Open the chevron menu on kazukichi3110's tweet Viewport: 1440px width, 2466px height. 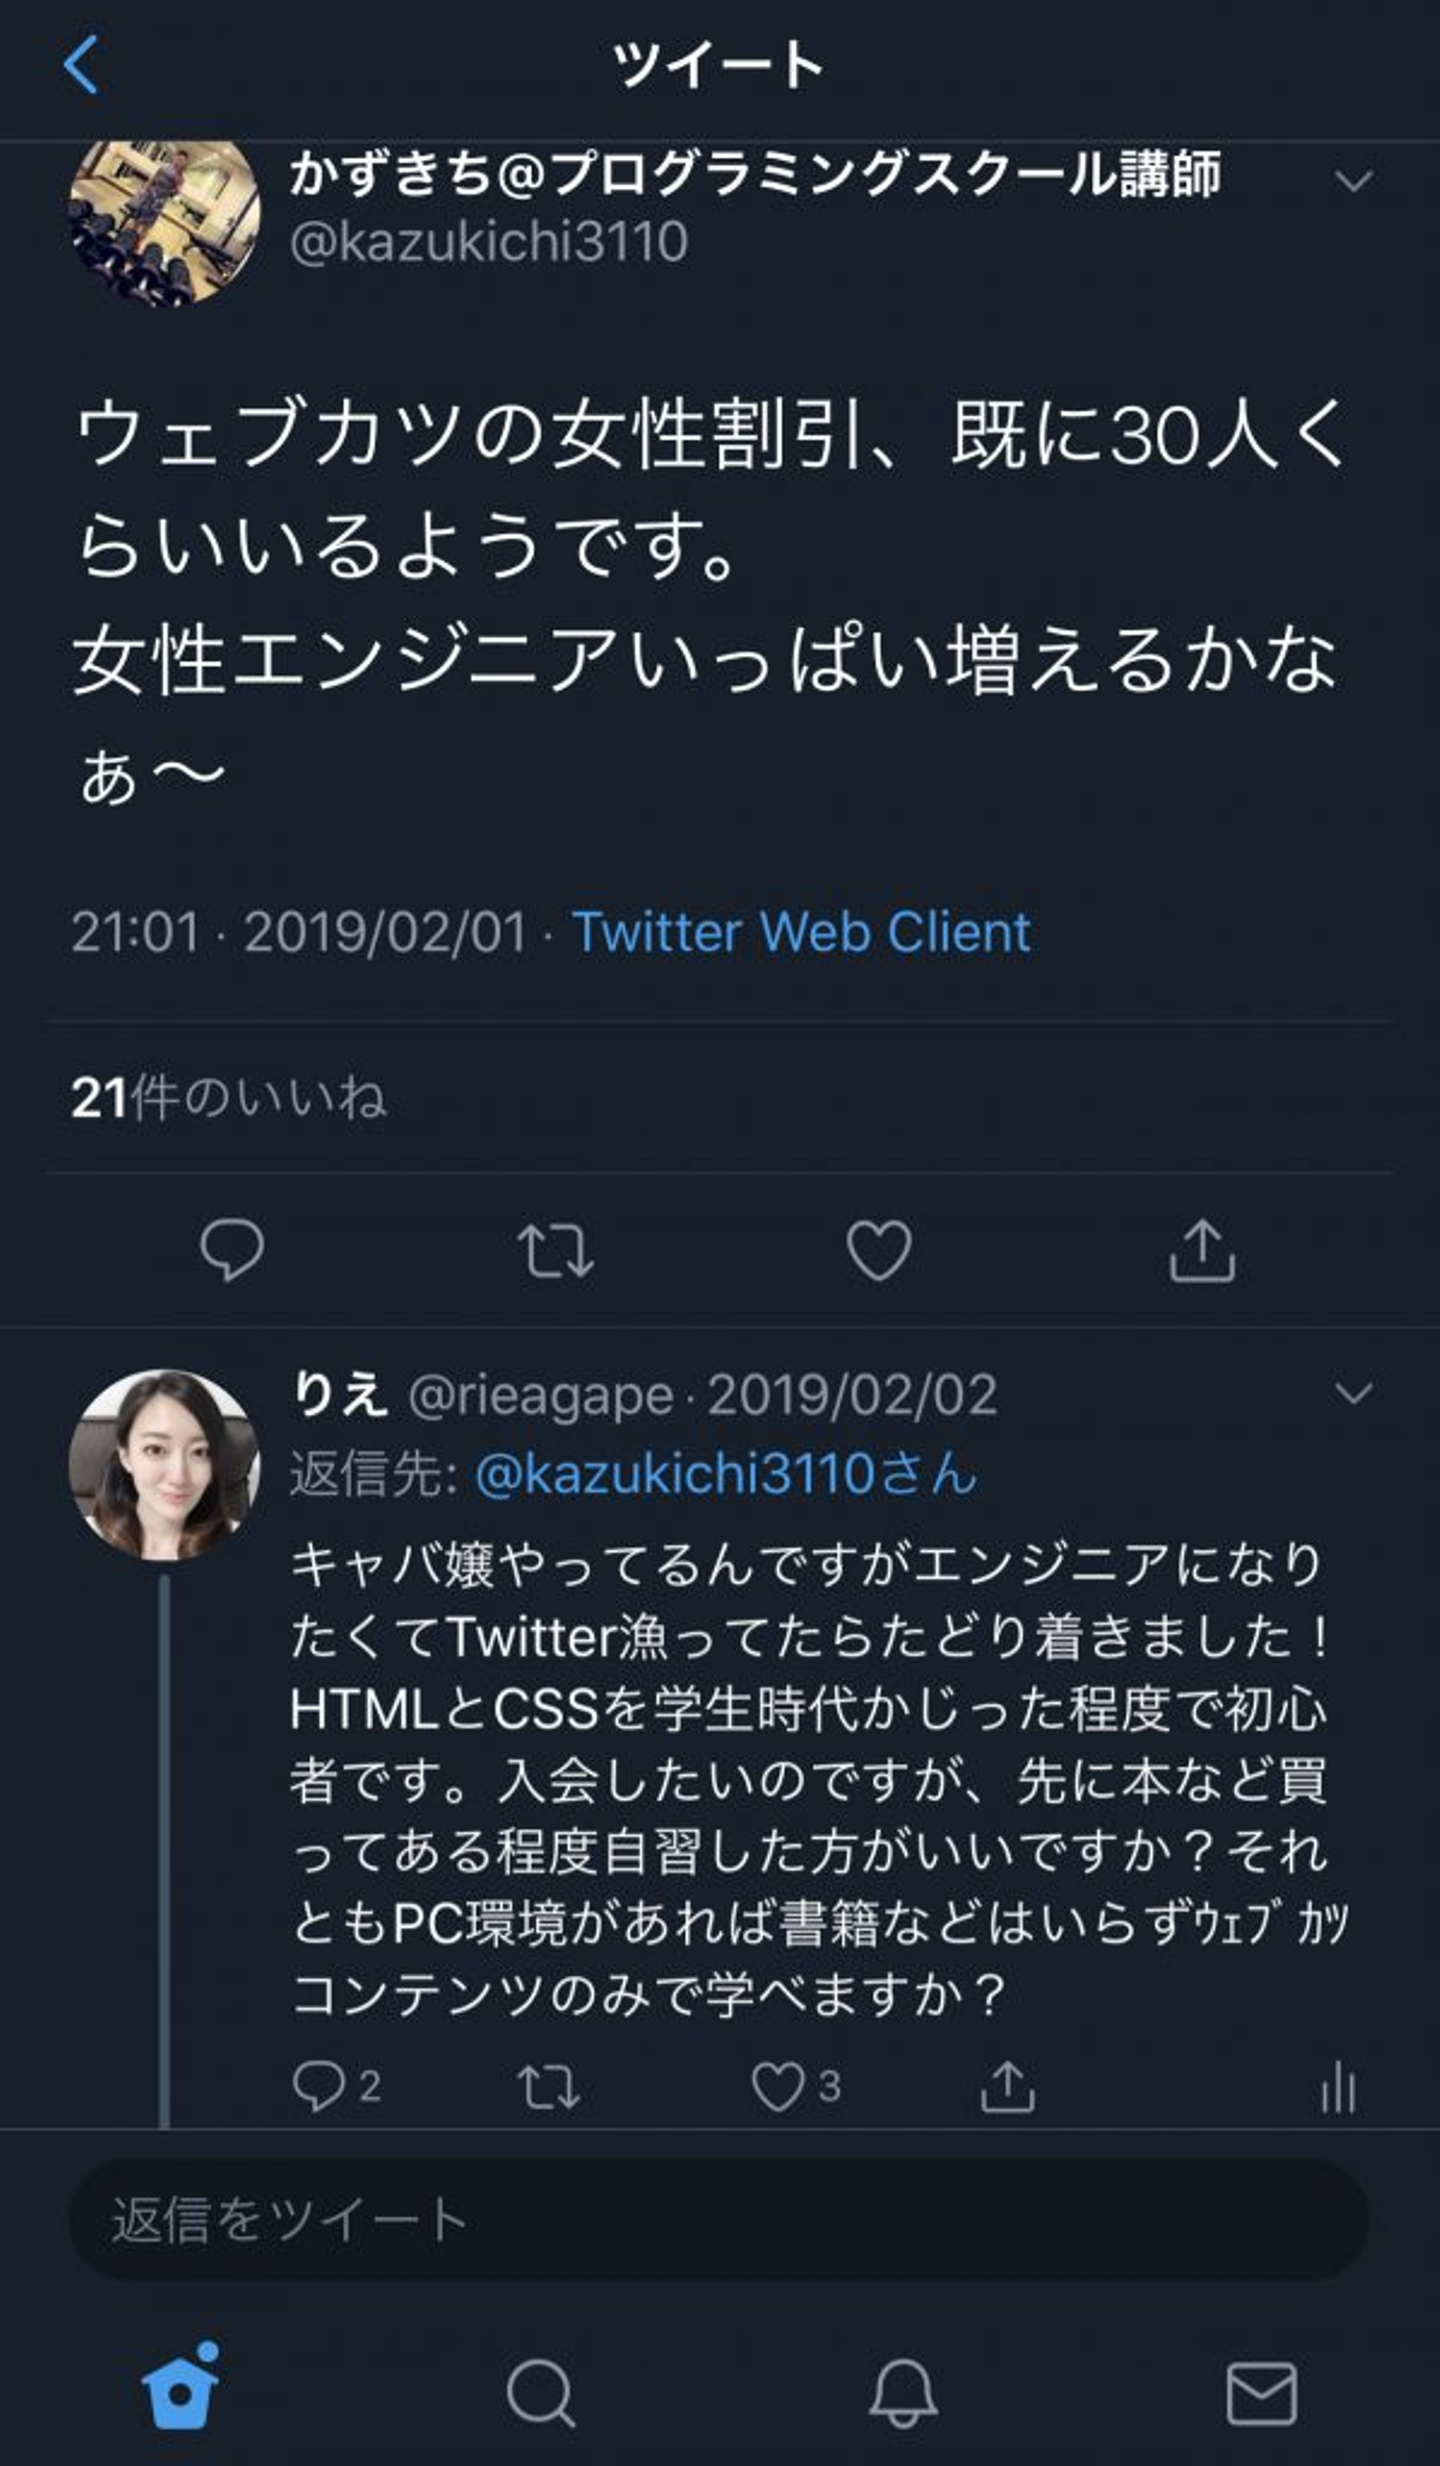point(1353,181)
